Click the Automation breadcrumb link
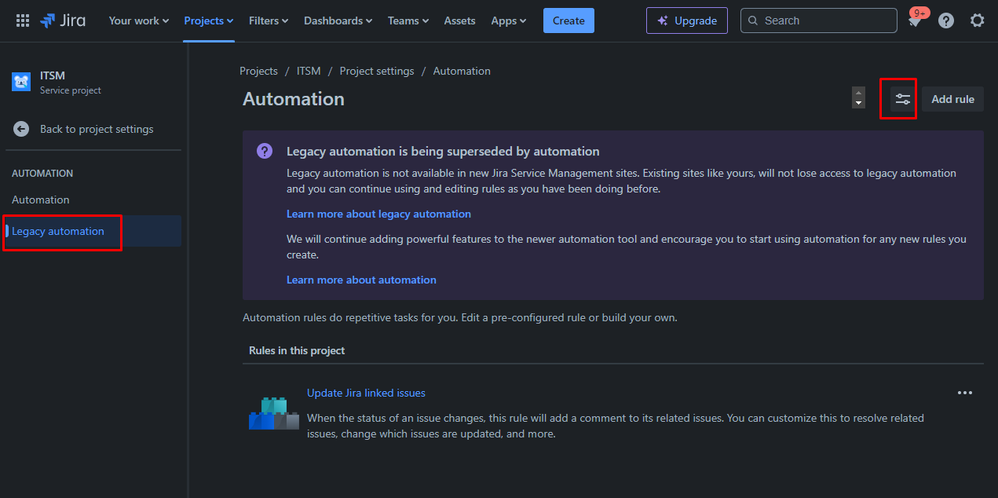Image resolution: width=998 pixels, height=498 pixels. coord(462,71)
